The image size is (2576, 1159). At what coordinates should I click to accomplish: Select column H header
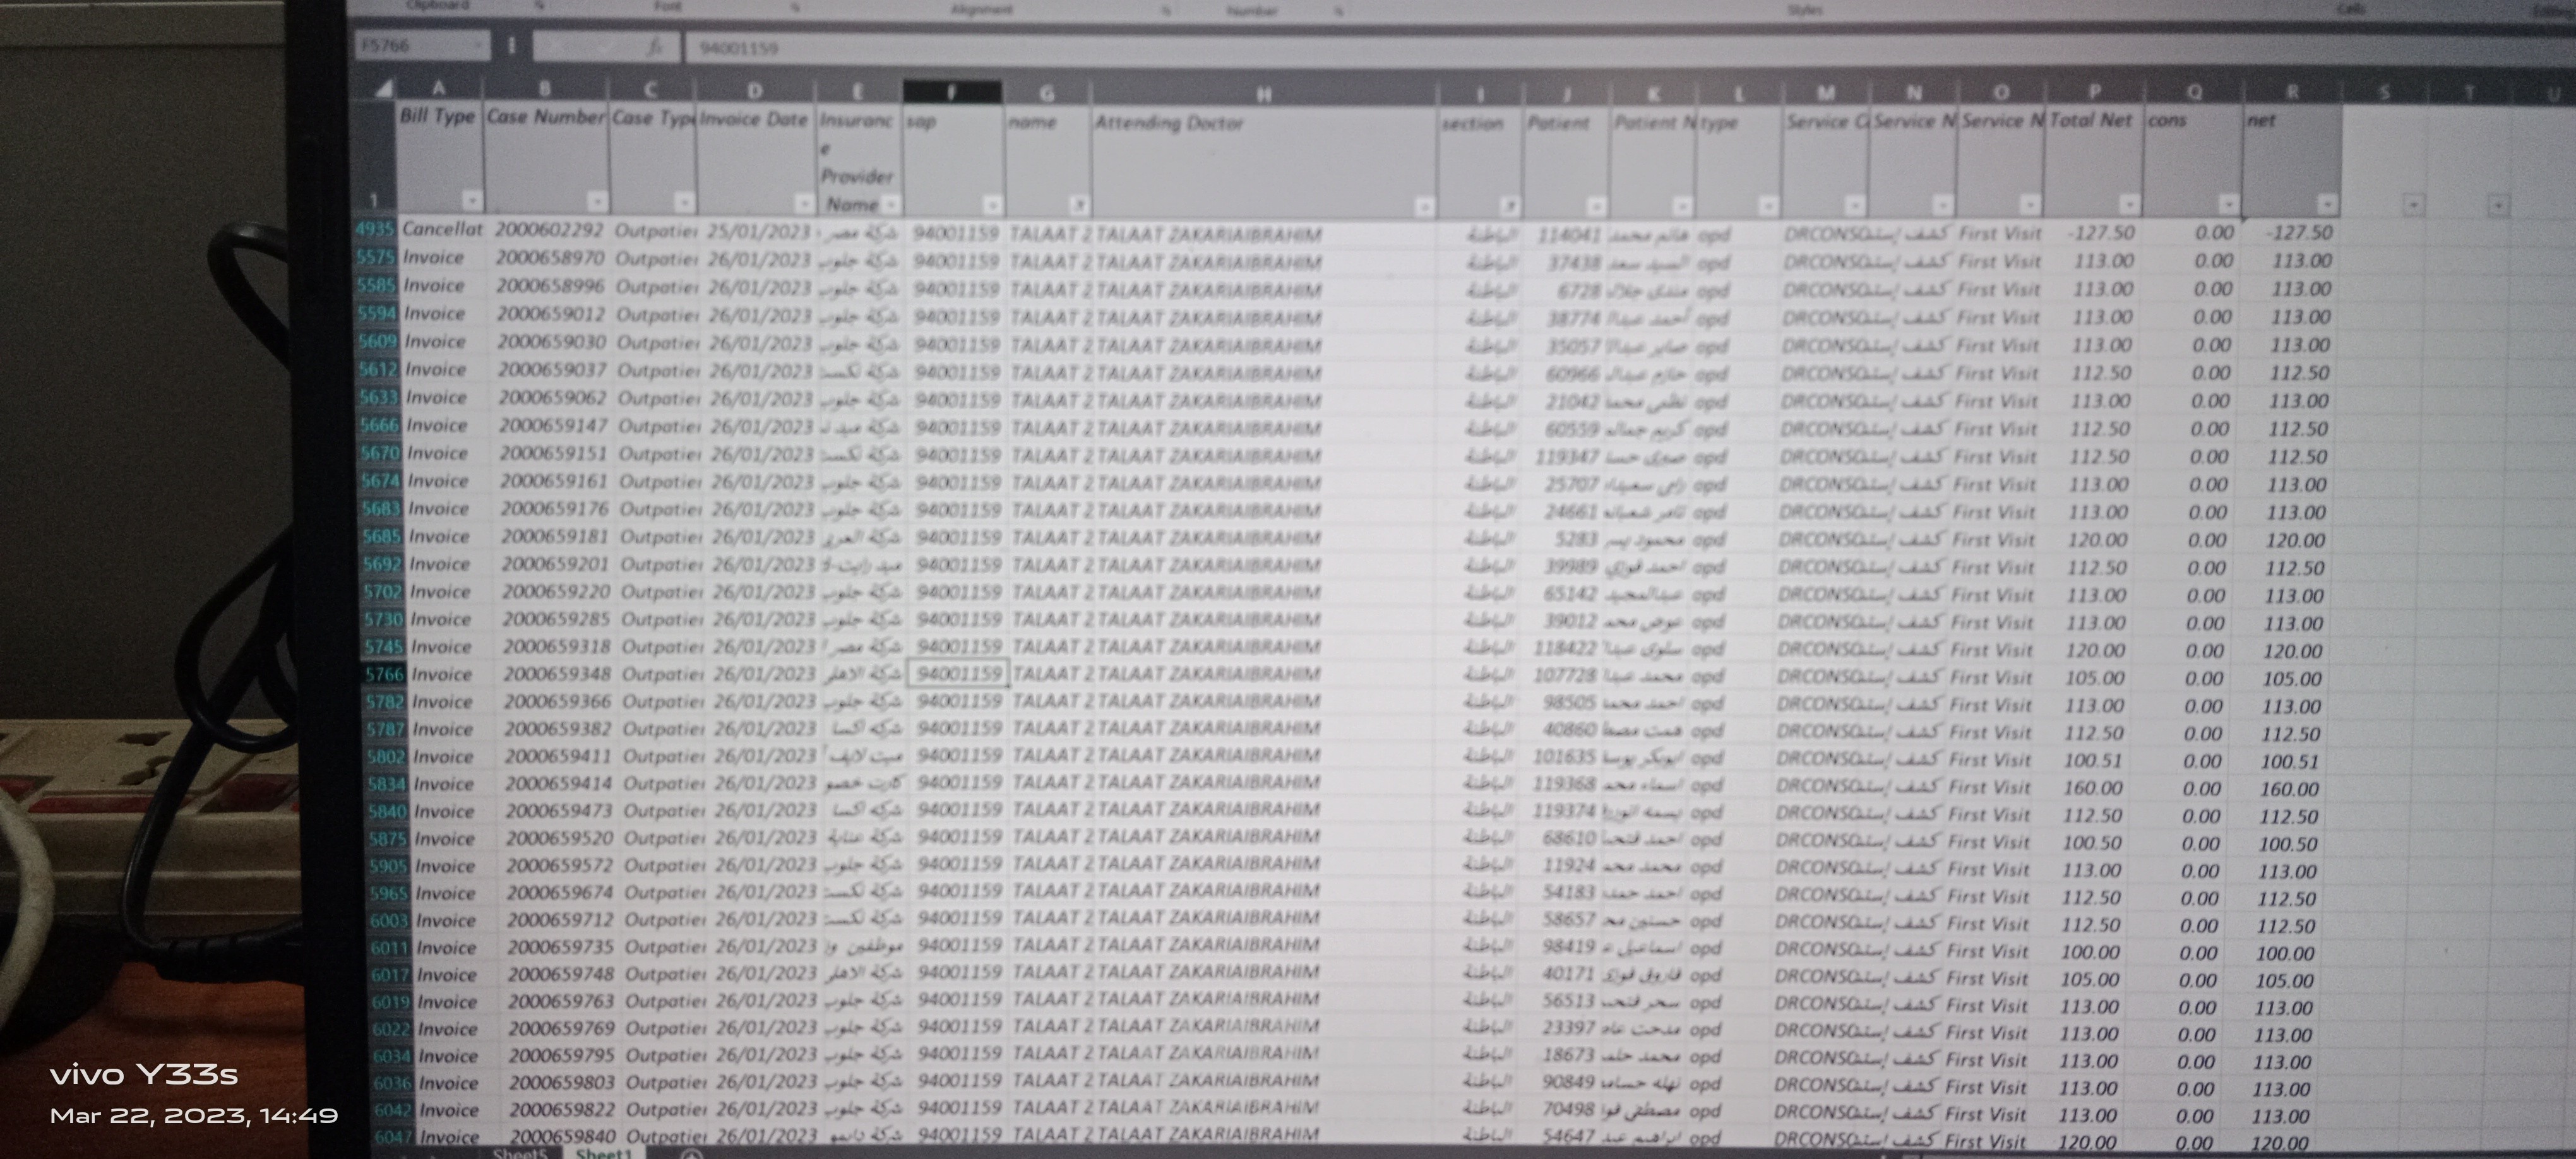tap(1264, 94)
